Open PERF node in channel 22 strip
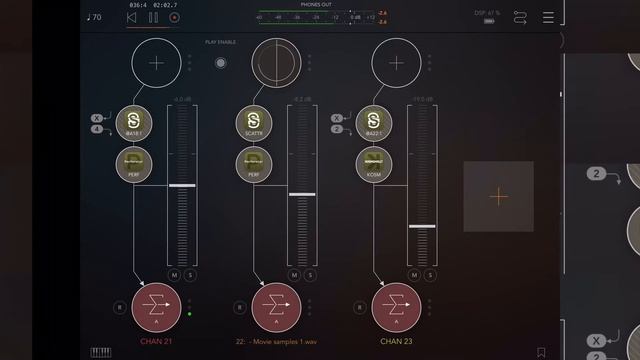 253,164
